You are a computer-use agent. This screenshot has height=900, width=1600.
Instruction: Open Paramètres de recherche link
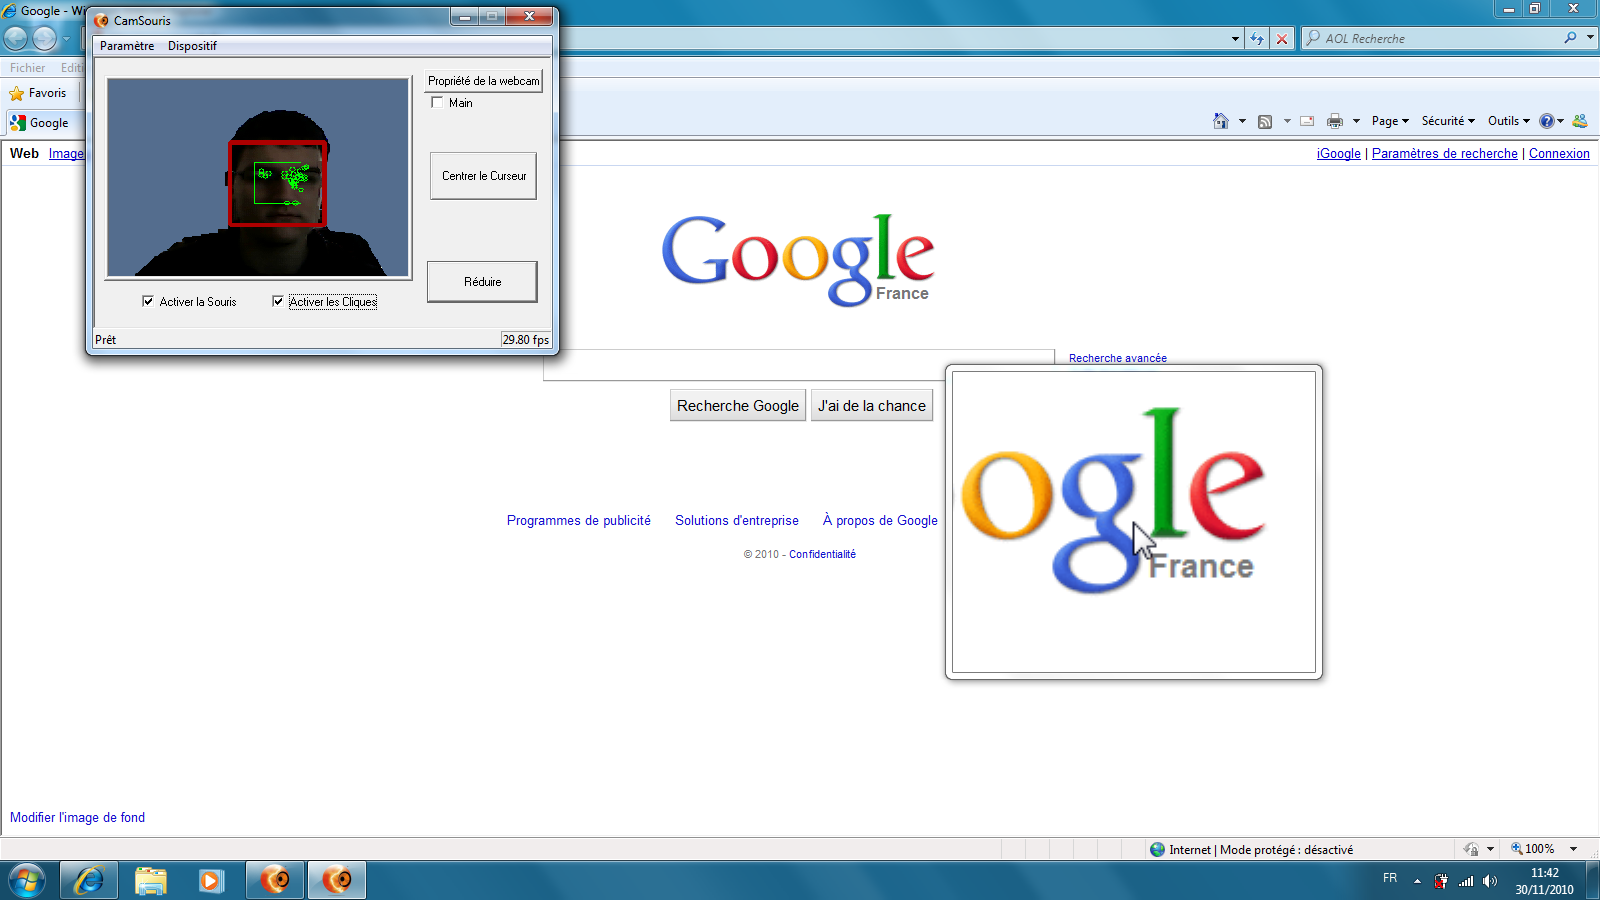click(x=1445, y=153)
